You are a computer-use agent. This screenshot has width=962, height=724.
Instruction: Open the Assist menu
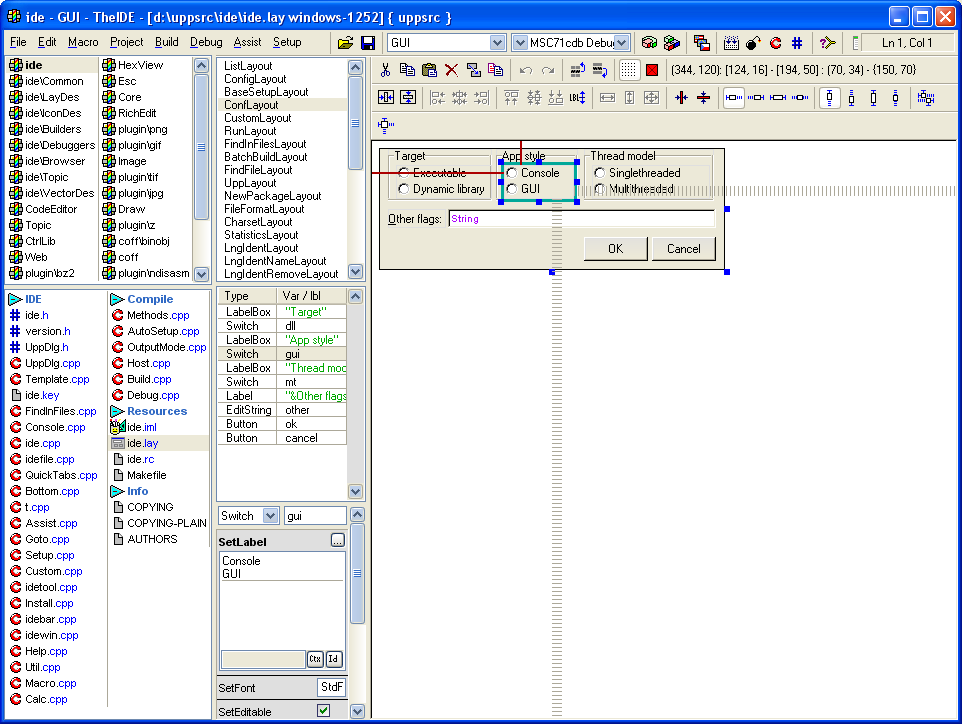(247, 42)
